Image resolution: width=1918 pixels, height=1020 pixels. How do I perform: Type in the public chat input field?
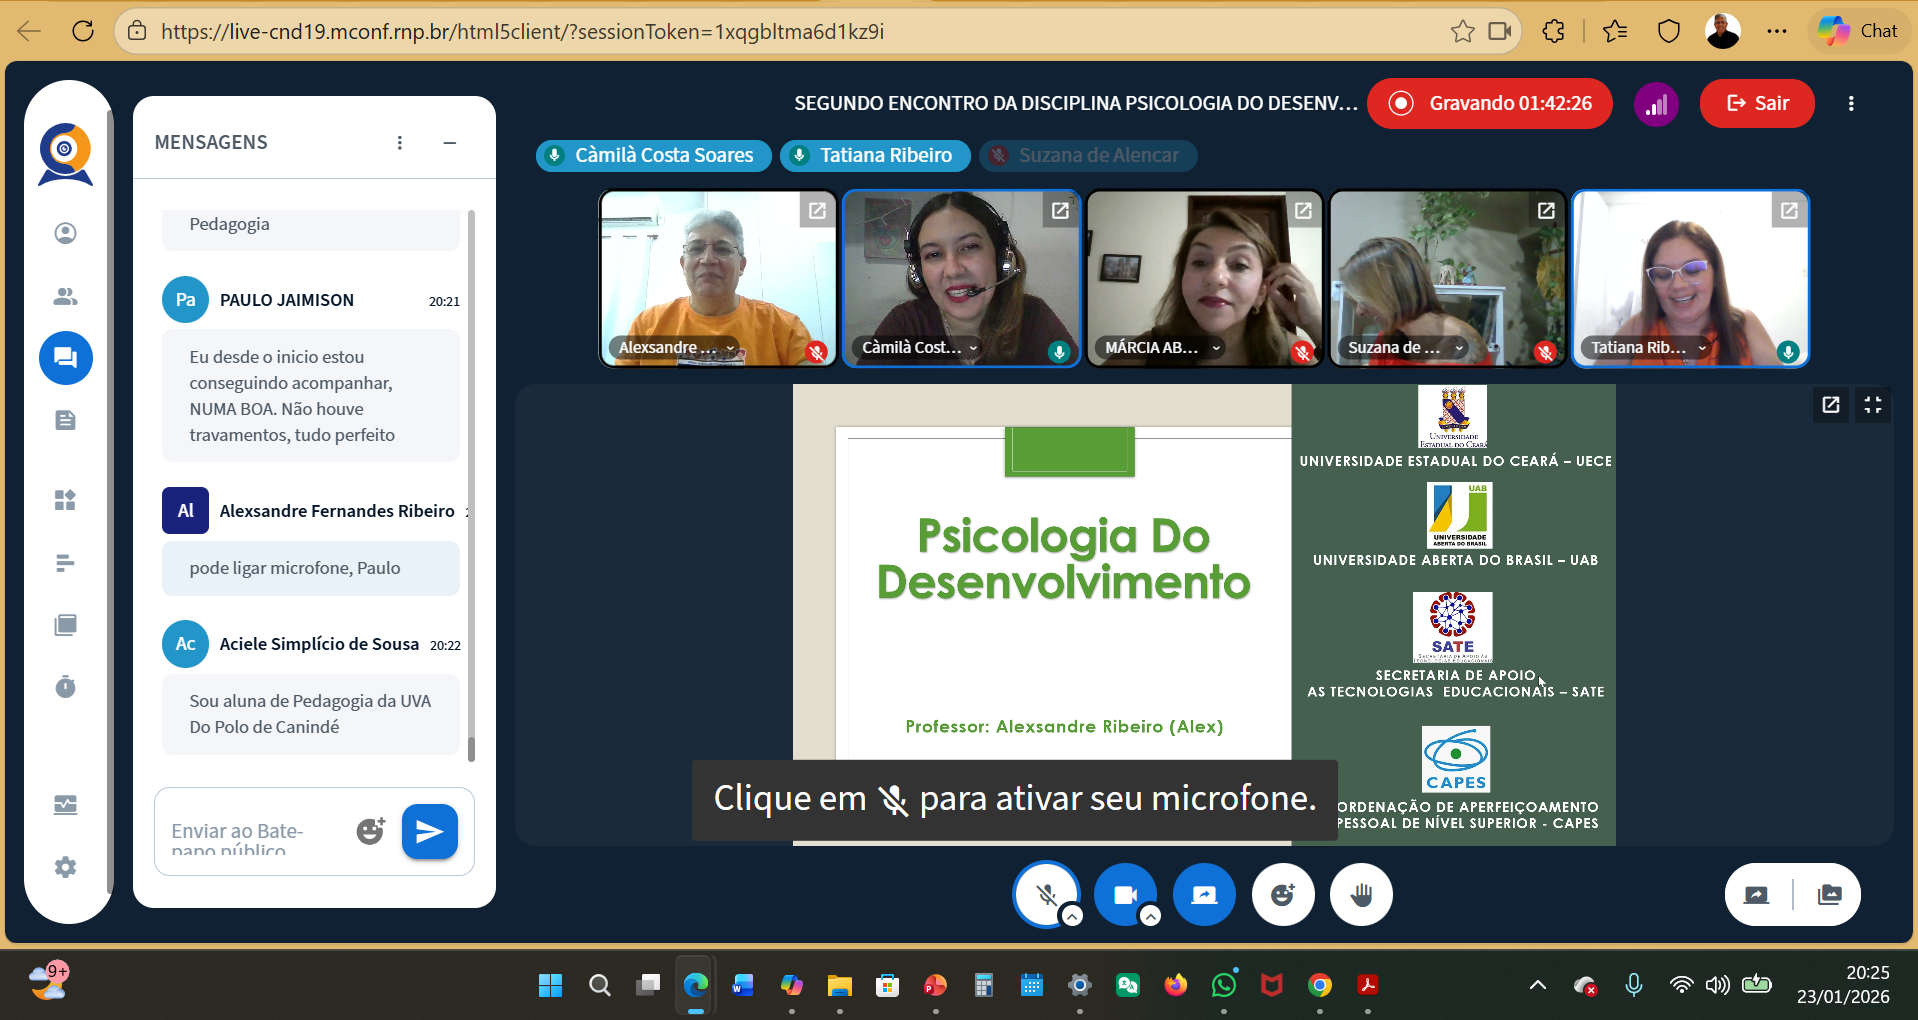[255, 832]
